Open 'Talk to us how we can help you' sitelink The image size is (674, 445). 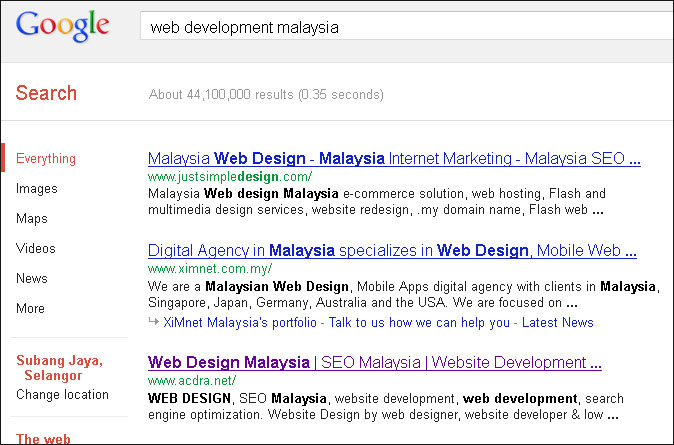pos(419,322)
